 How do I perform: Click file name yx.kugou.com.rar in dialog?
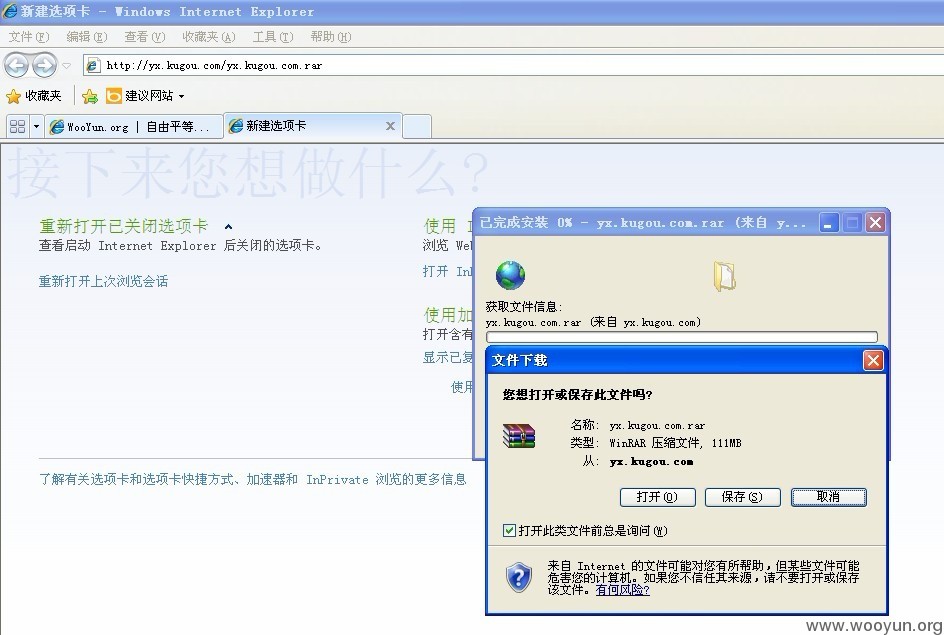(657, 426)
